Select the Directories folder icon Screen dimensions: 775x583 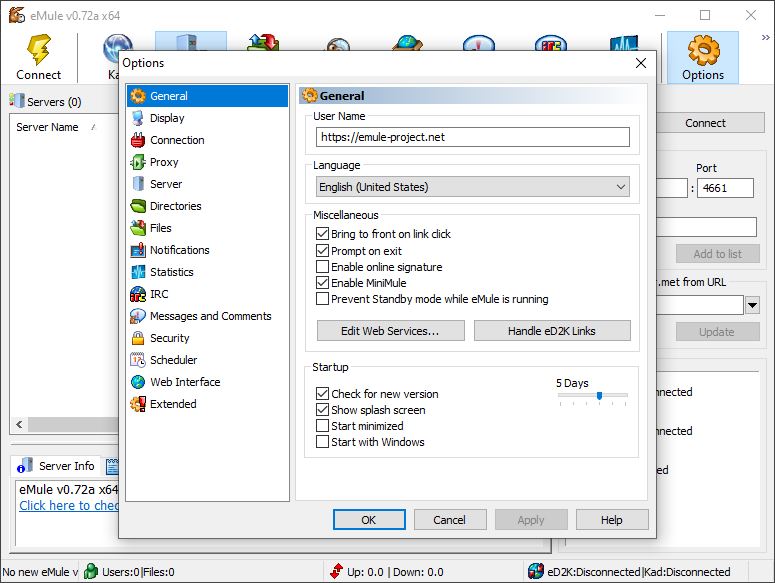tap(138, 206)
